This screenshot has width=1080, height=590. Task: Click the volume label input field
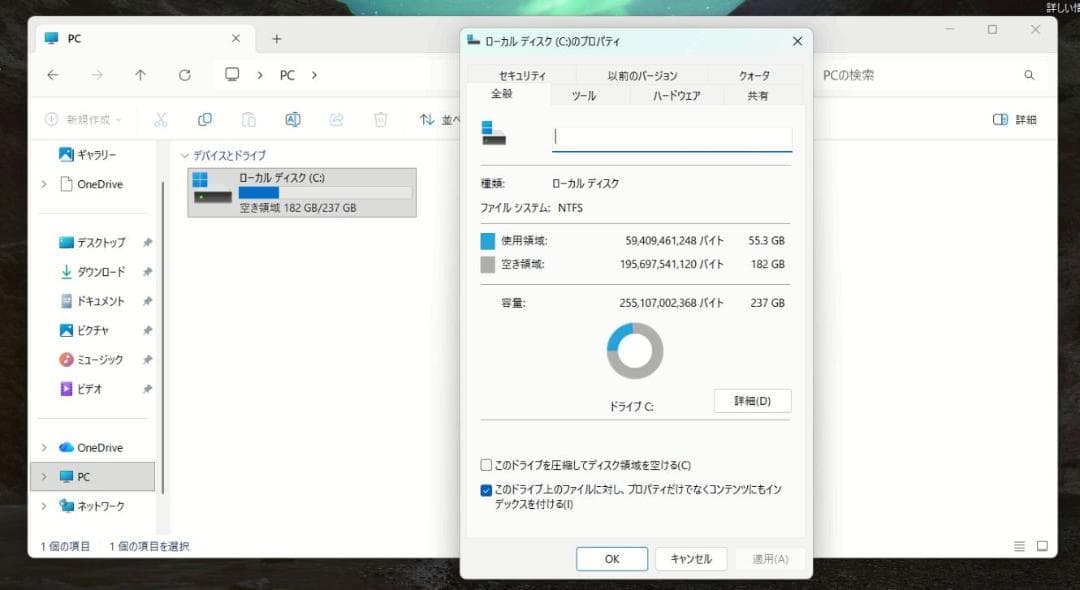click(x=670, y=137)
